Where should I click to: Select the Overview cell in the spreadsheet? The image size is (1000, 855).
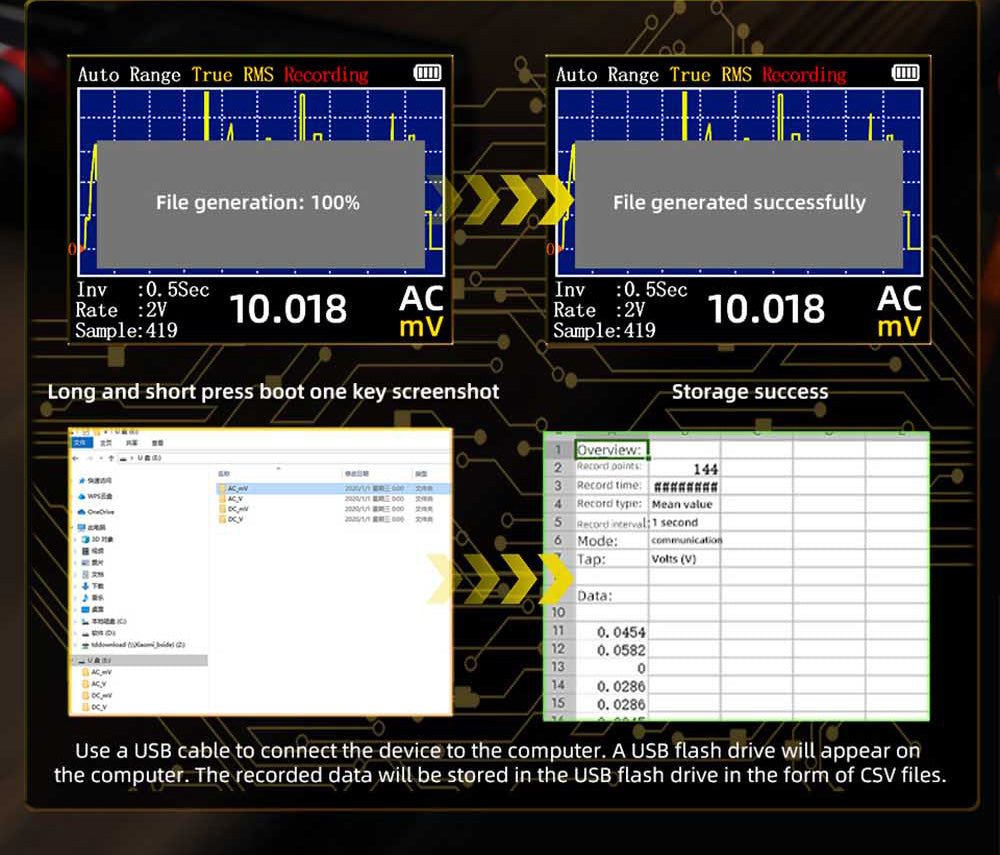pos(610,450)
